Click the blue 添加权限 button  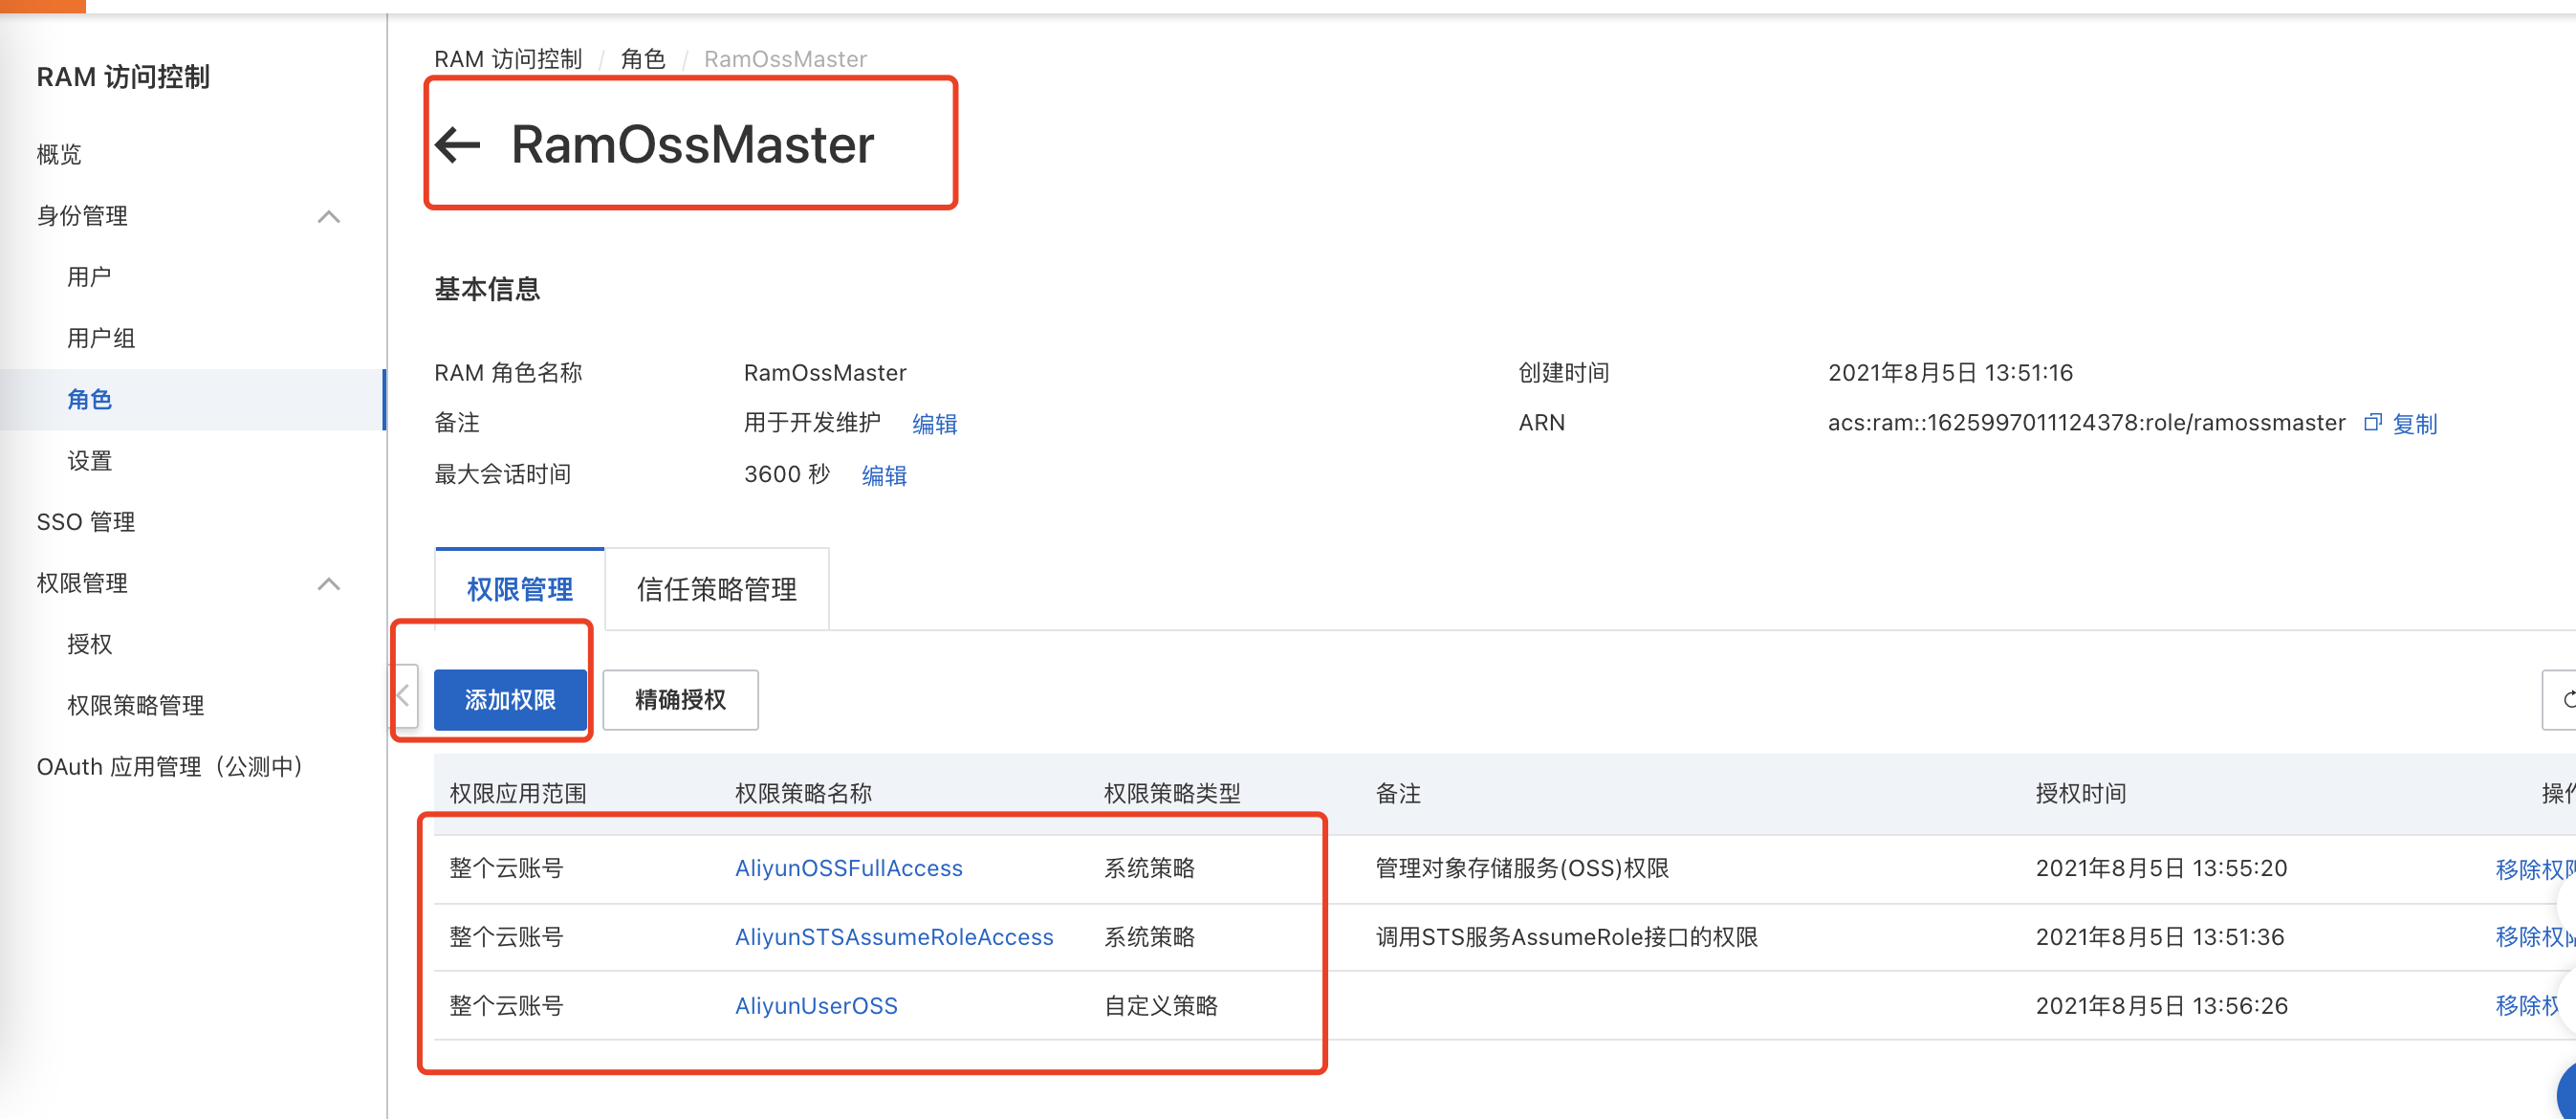tap(510, 700)
